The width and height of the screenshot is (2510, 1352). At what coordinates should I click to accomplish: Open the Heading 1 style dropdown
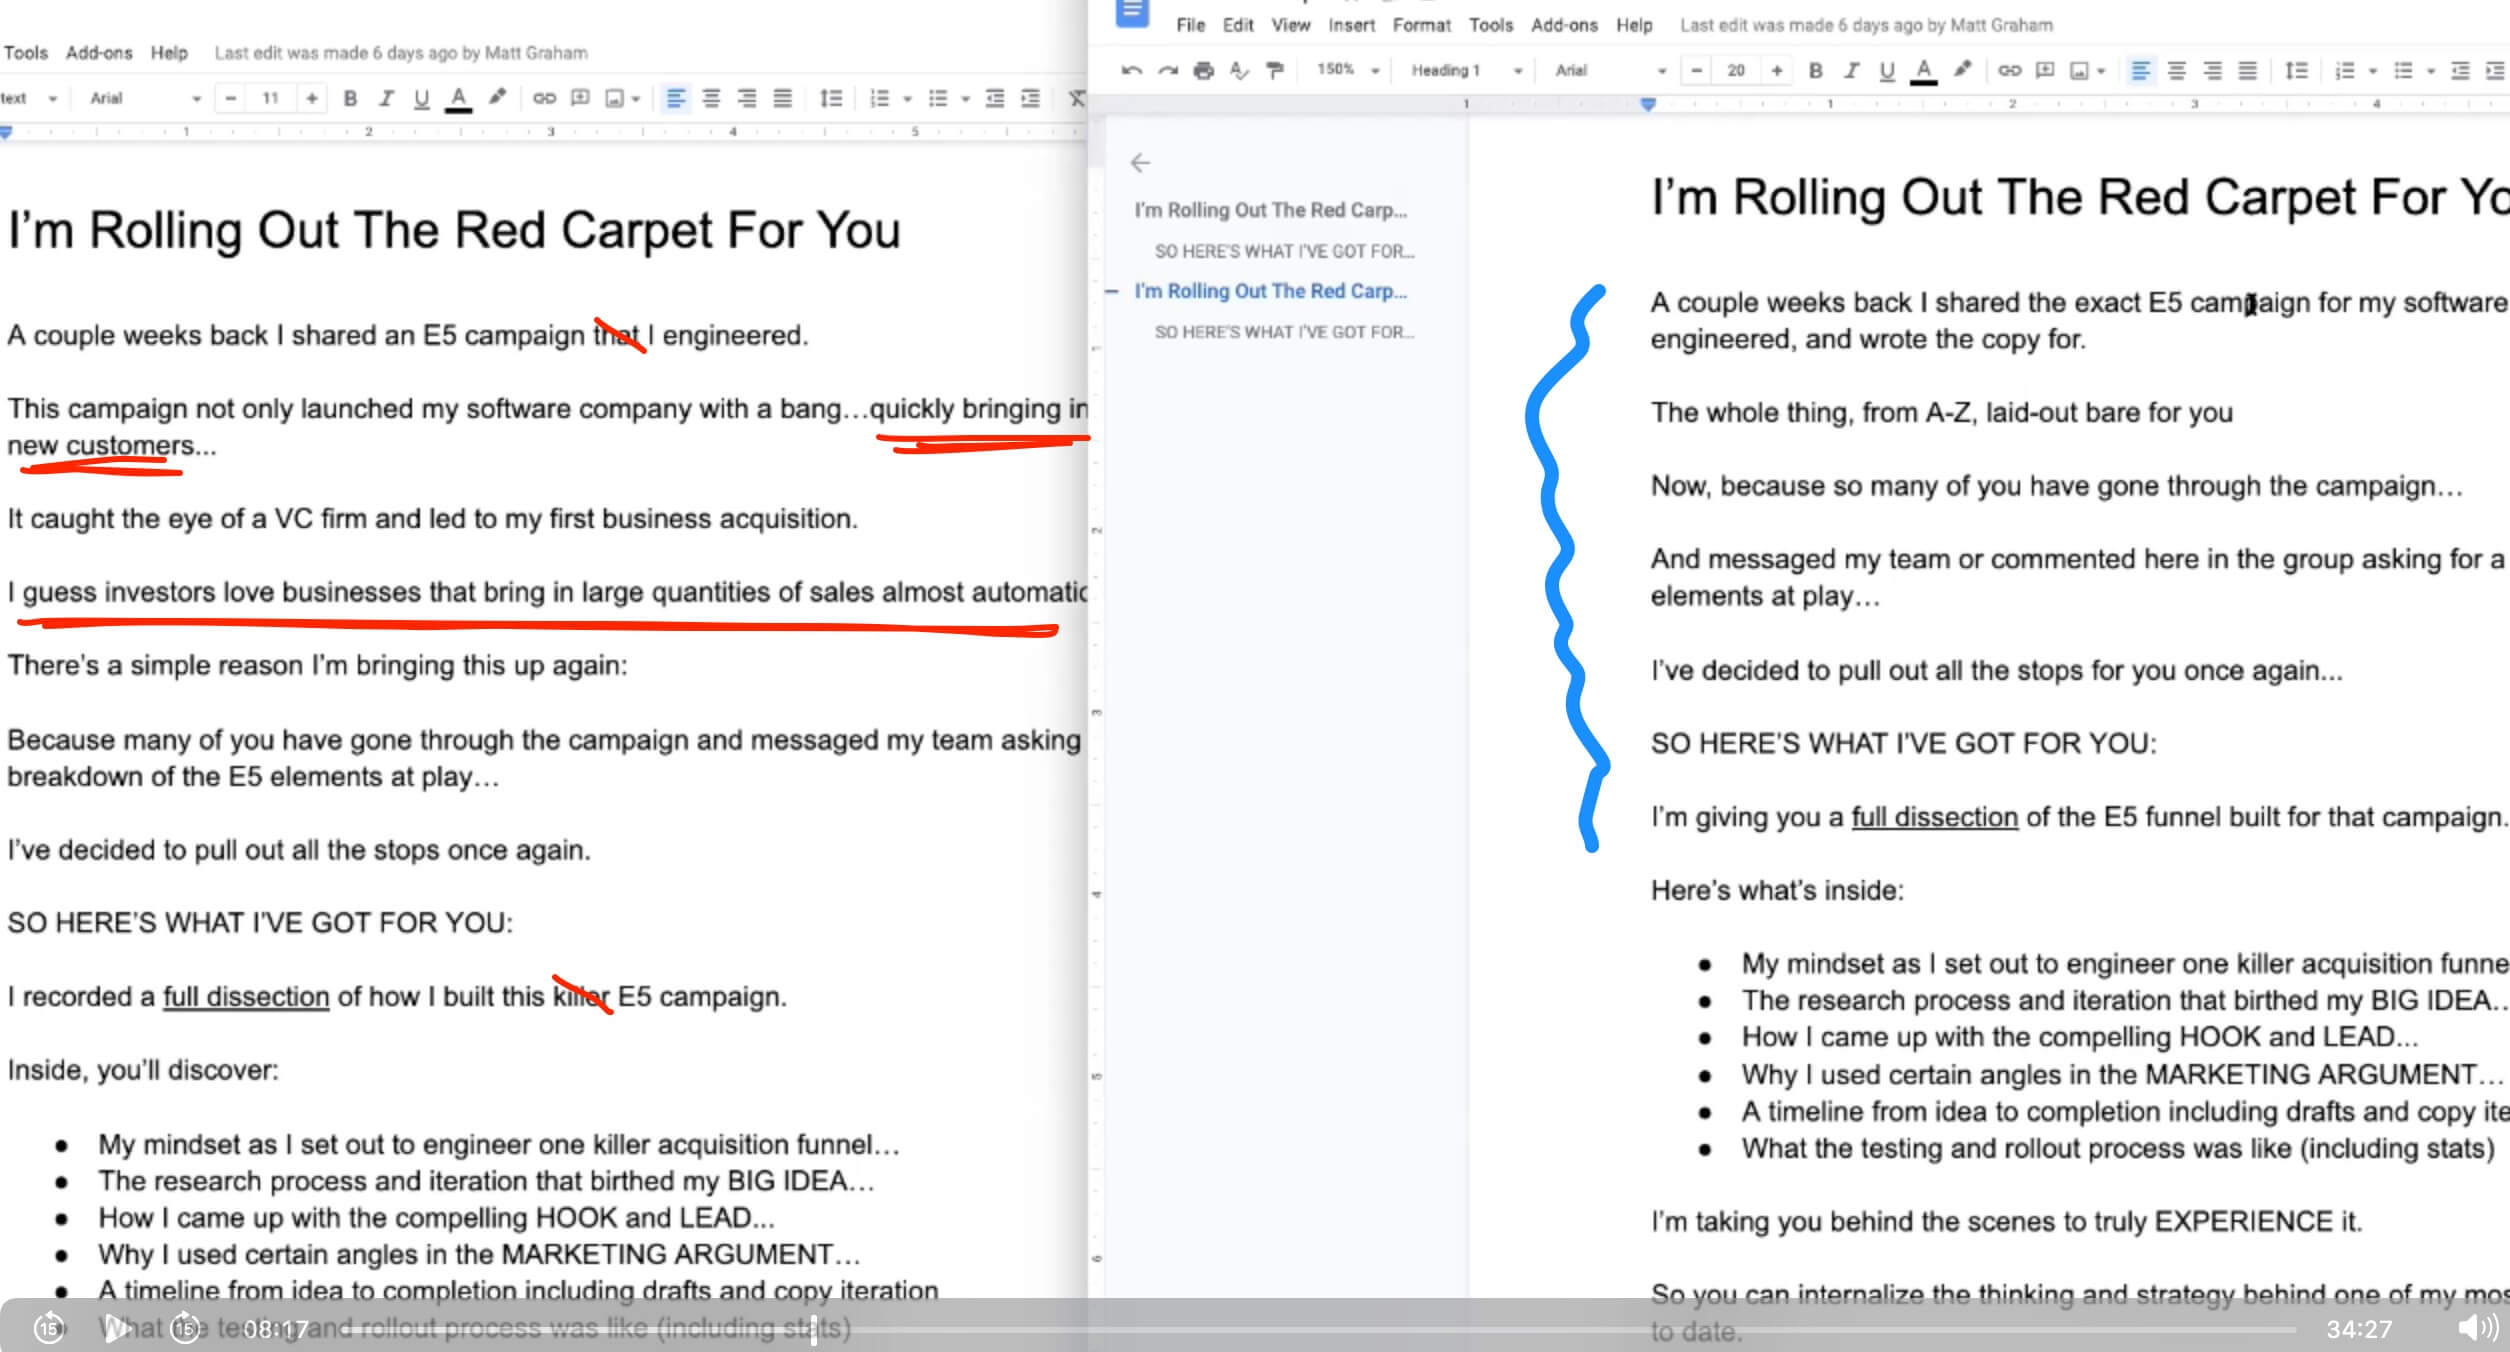1466,70
